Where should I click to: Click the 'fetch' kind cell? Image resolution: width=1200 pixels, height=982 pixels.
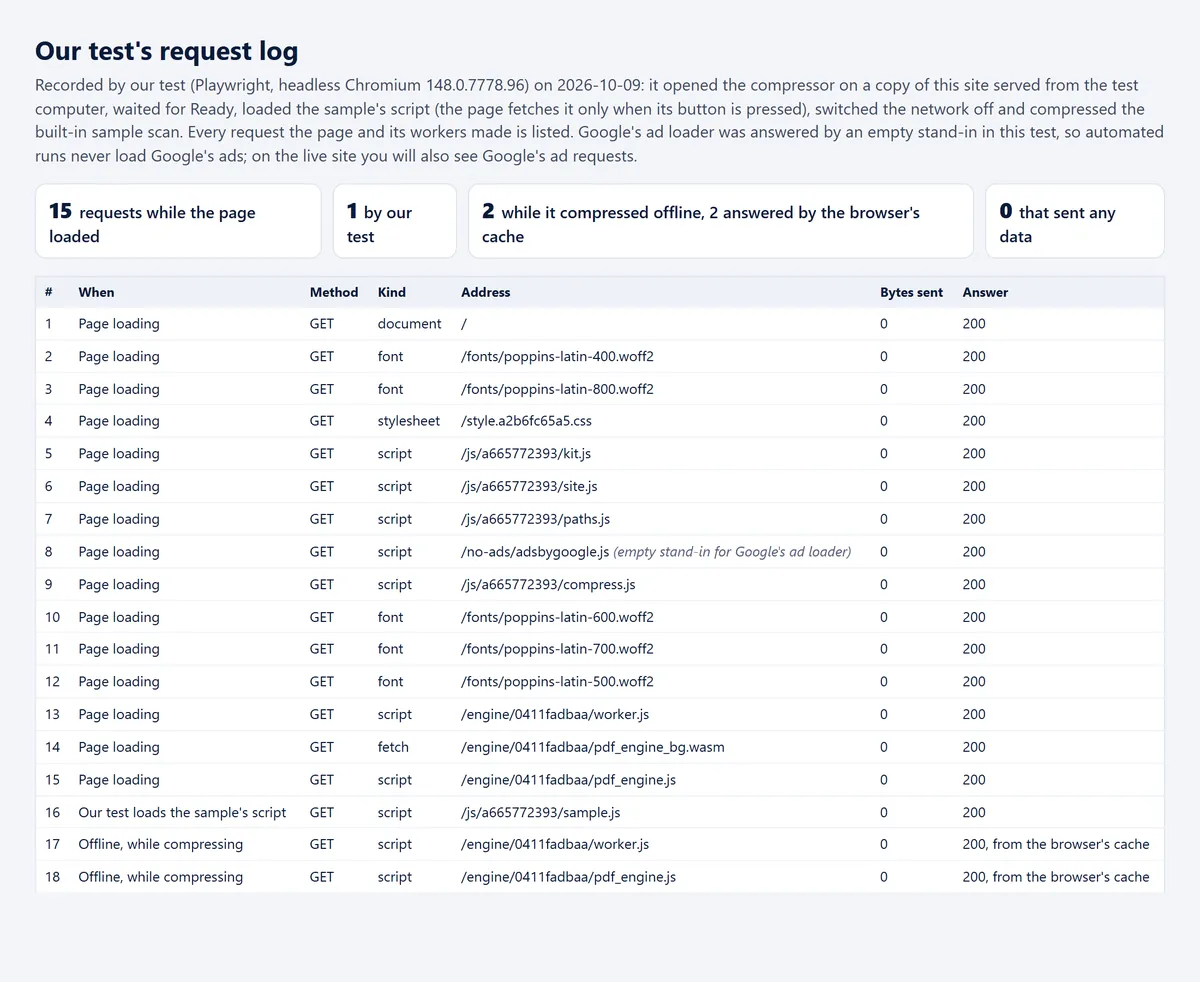393,747
